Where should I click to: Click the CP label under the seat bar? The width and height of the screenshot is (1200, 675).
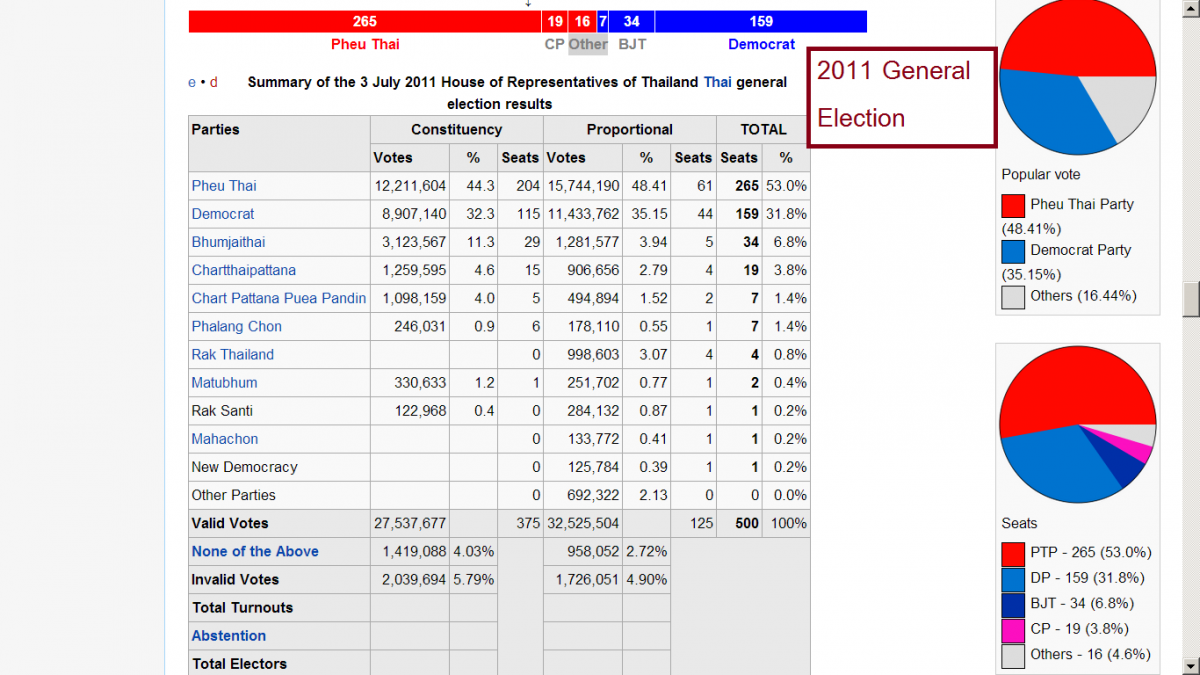[555, 44]
